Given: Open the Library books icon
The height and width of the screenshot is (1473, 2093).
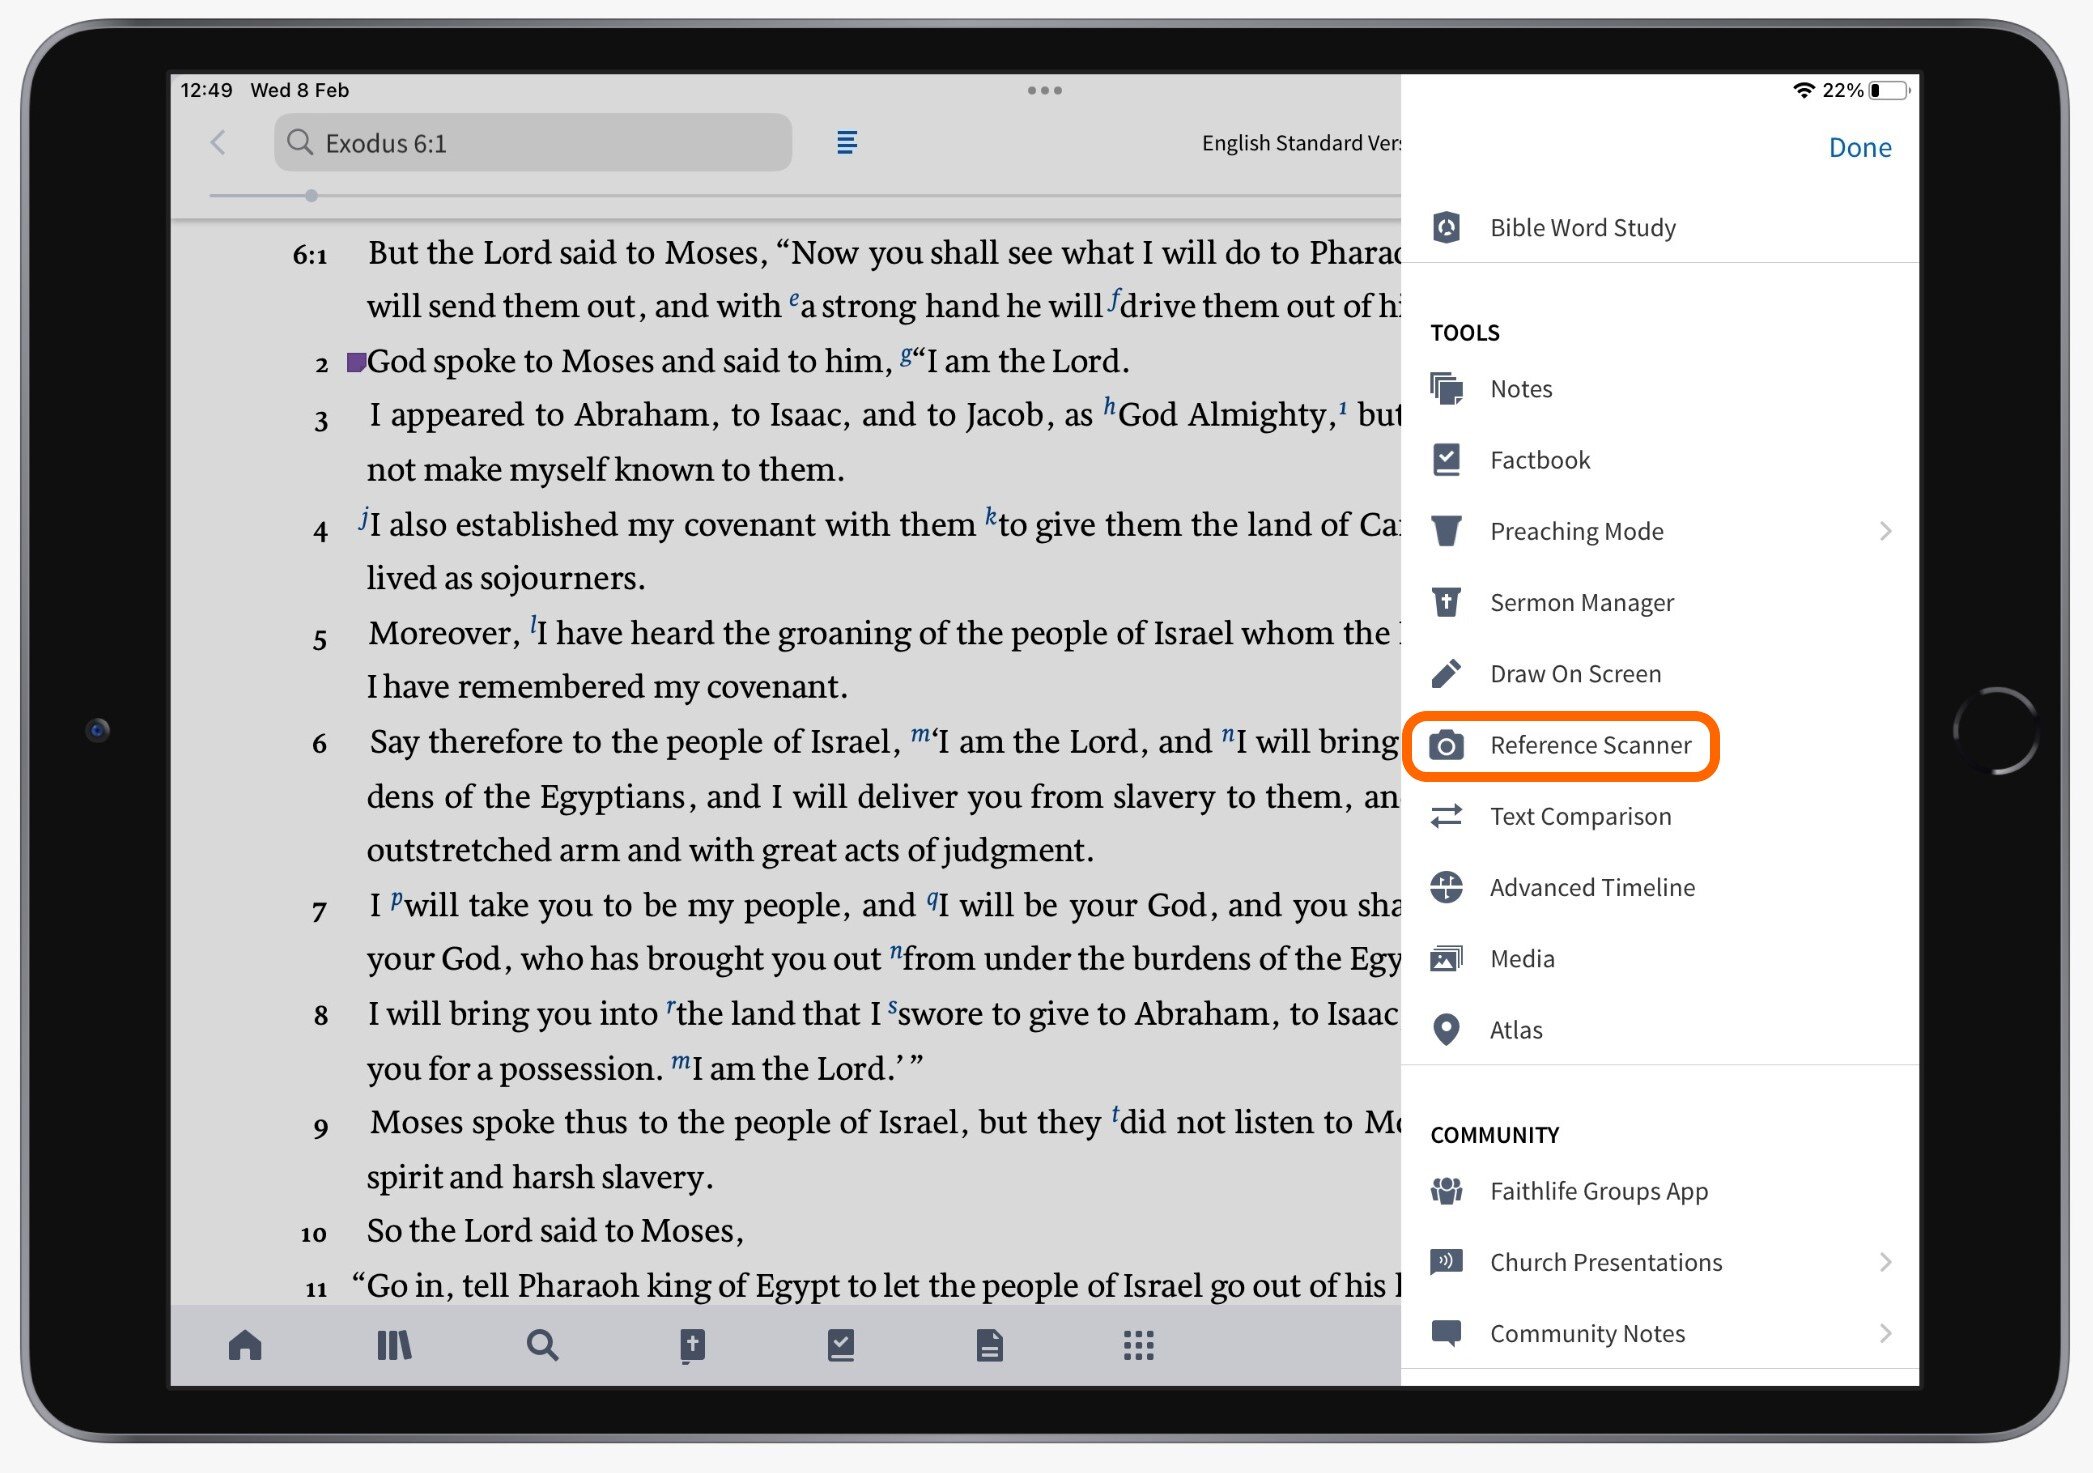Looking at the screenshot, I should click(394, 1345).
